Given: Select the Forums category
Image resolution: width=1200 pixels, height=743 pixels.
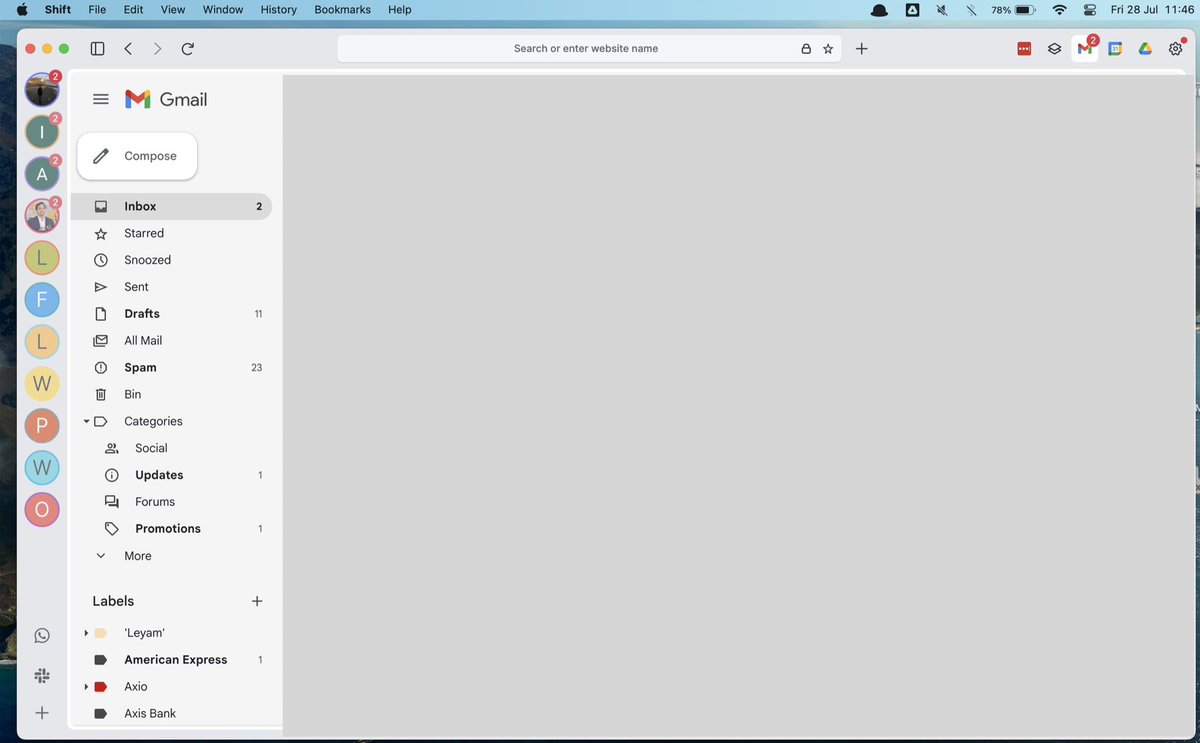Looking at the screenshot, I should tap(171, 502).
